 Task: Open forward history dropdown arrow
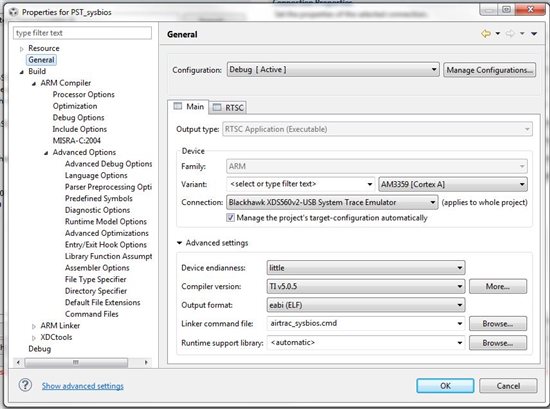[522, 34]
